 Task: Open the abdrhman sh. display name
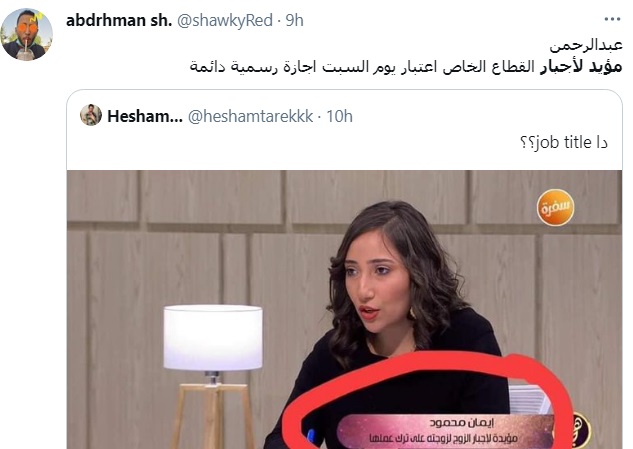point(119,20)
